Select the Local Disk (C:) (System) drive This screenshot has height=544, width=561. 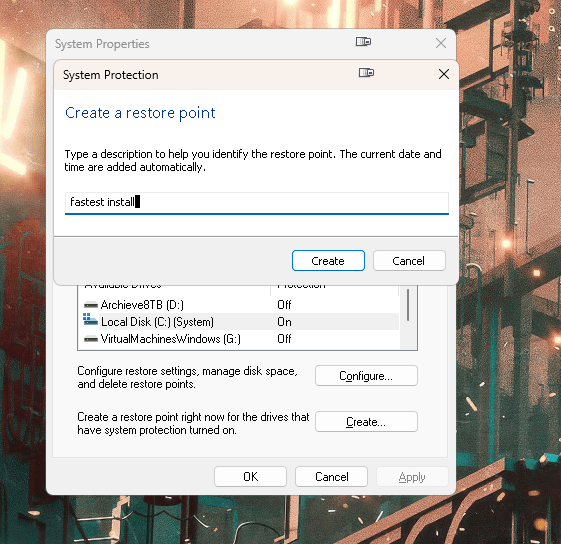point(241,321)
